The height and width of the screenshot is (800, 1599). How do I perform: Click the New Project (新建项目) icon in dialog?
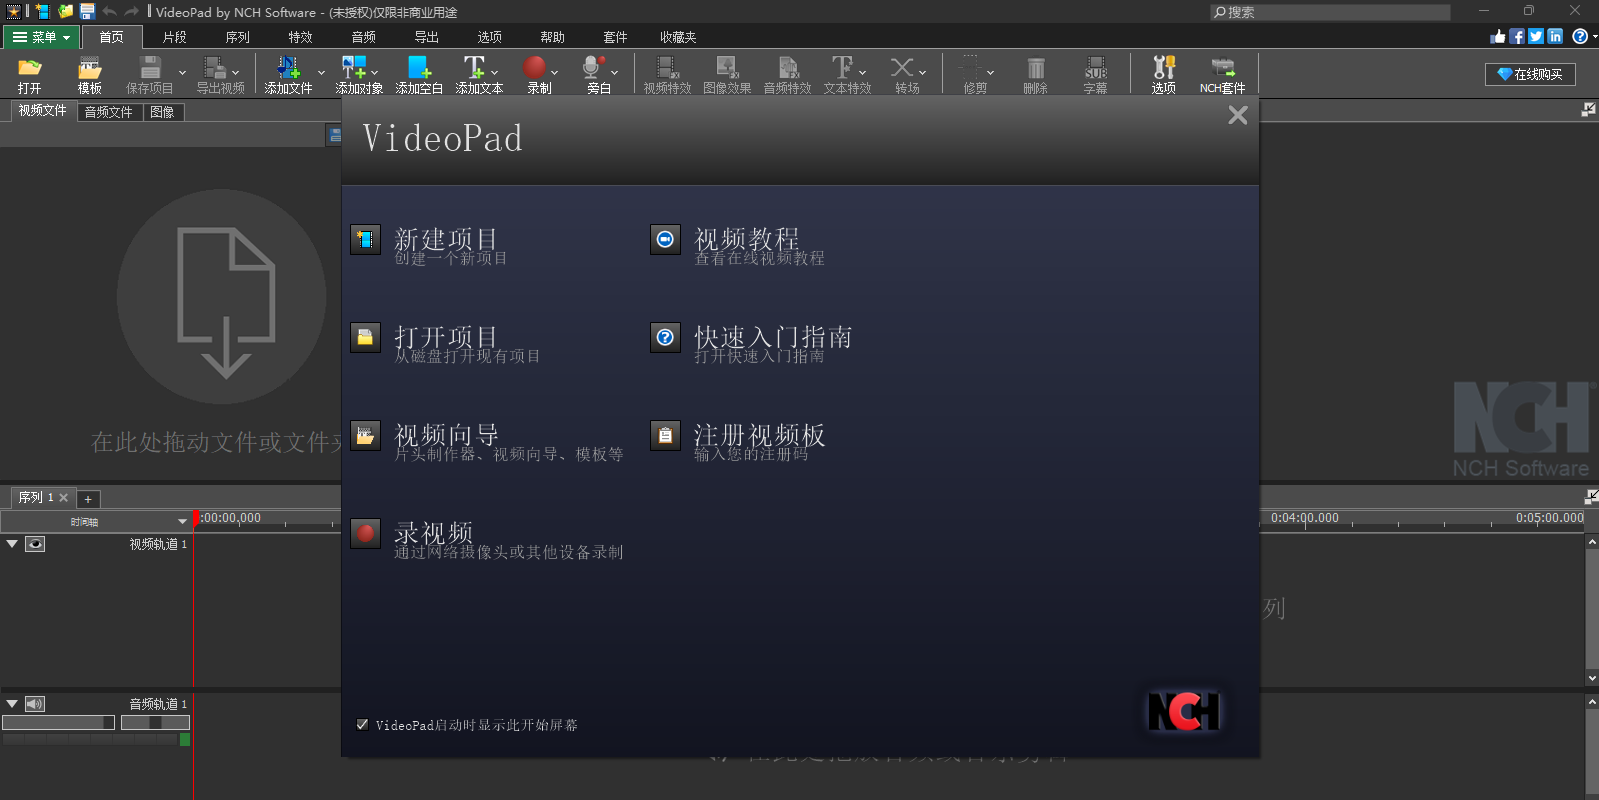point(365,240)
